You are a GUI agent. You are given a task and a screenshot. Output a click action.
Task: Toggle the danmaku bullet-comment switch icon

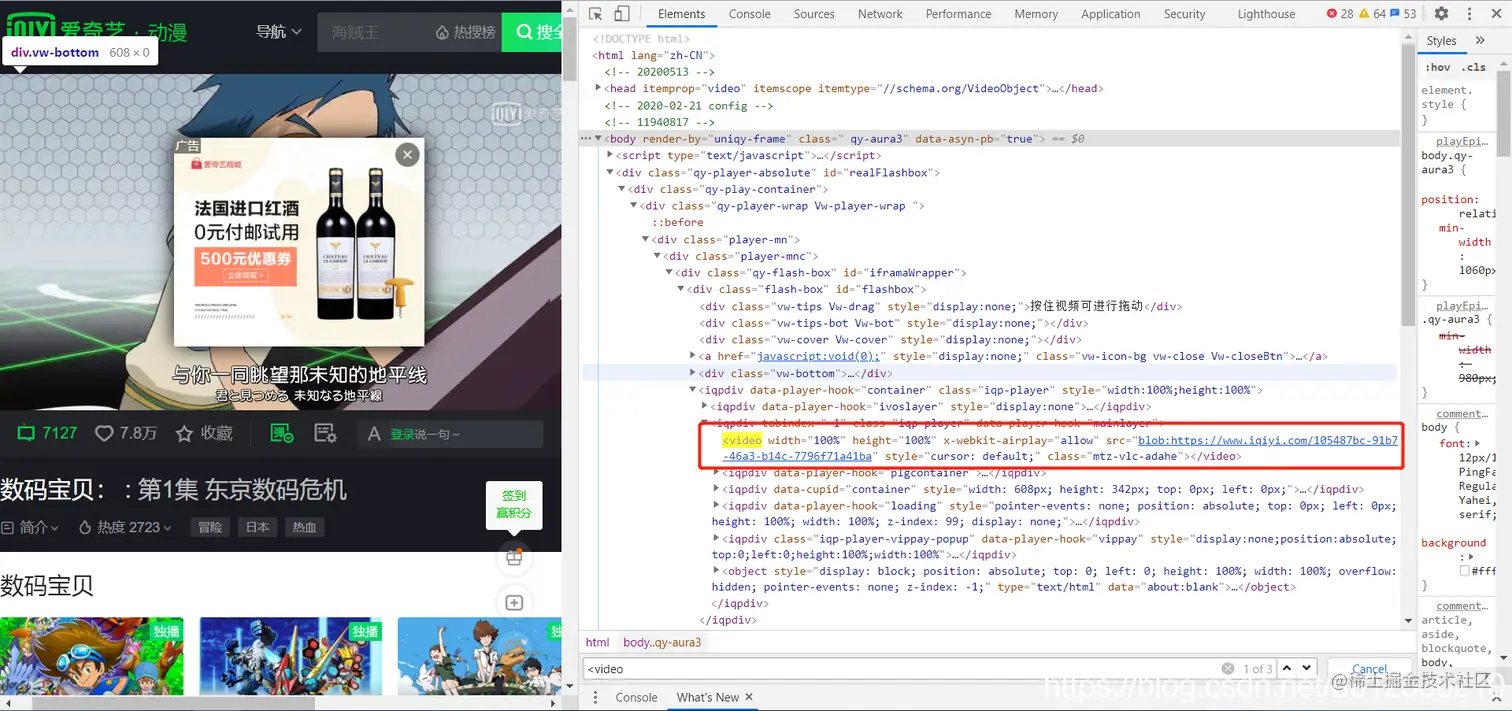(282, 433)
